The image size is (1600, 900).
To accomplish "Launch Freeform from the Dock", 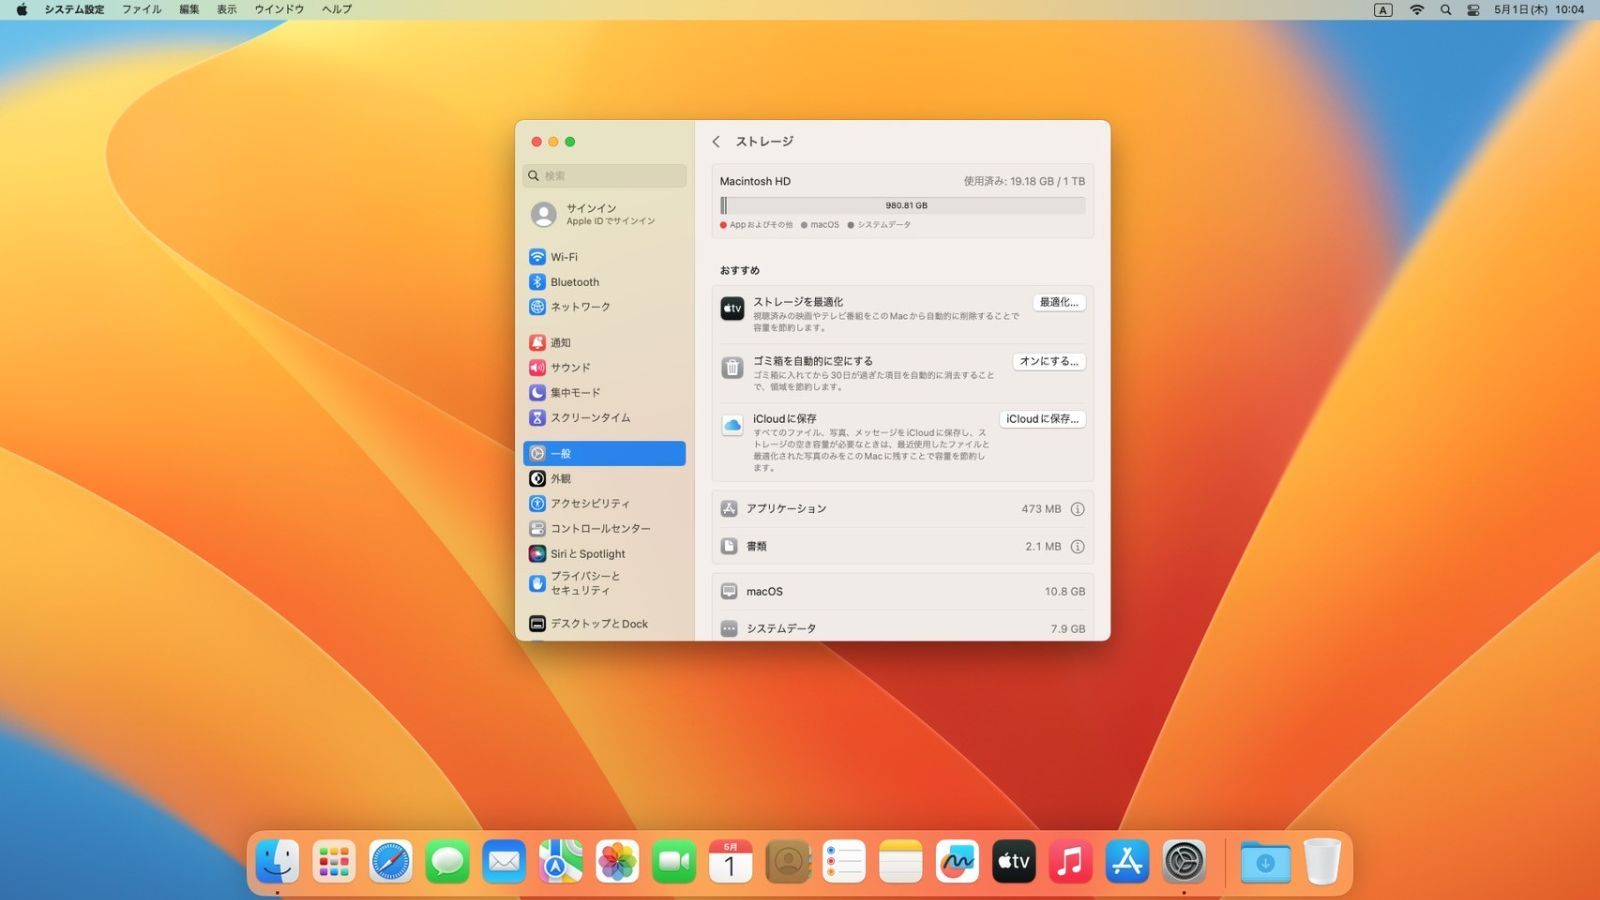I will [957, 861].
